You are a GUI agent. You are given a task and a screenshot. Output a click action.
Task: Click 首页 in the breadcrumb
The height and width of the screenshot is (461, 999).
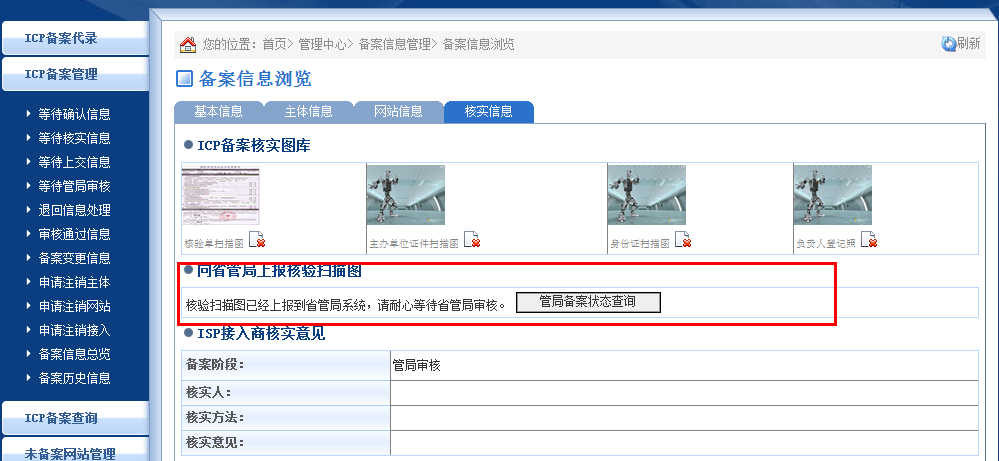point(274,45)
